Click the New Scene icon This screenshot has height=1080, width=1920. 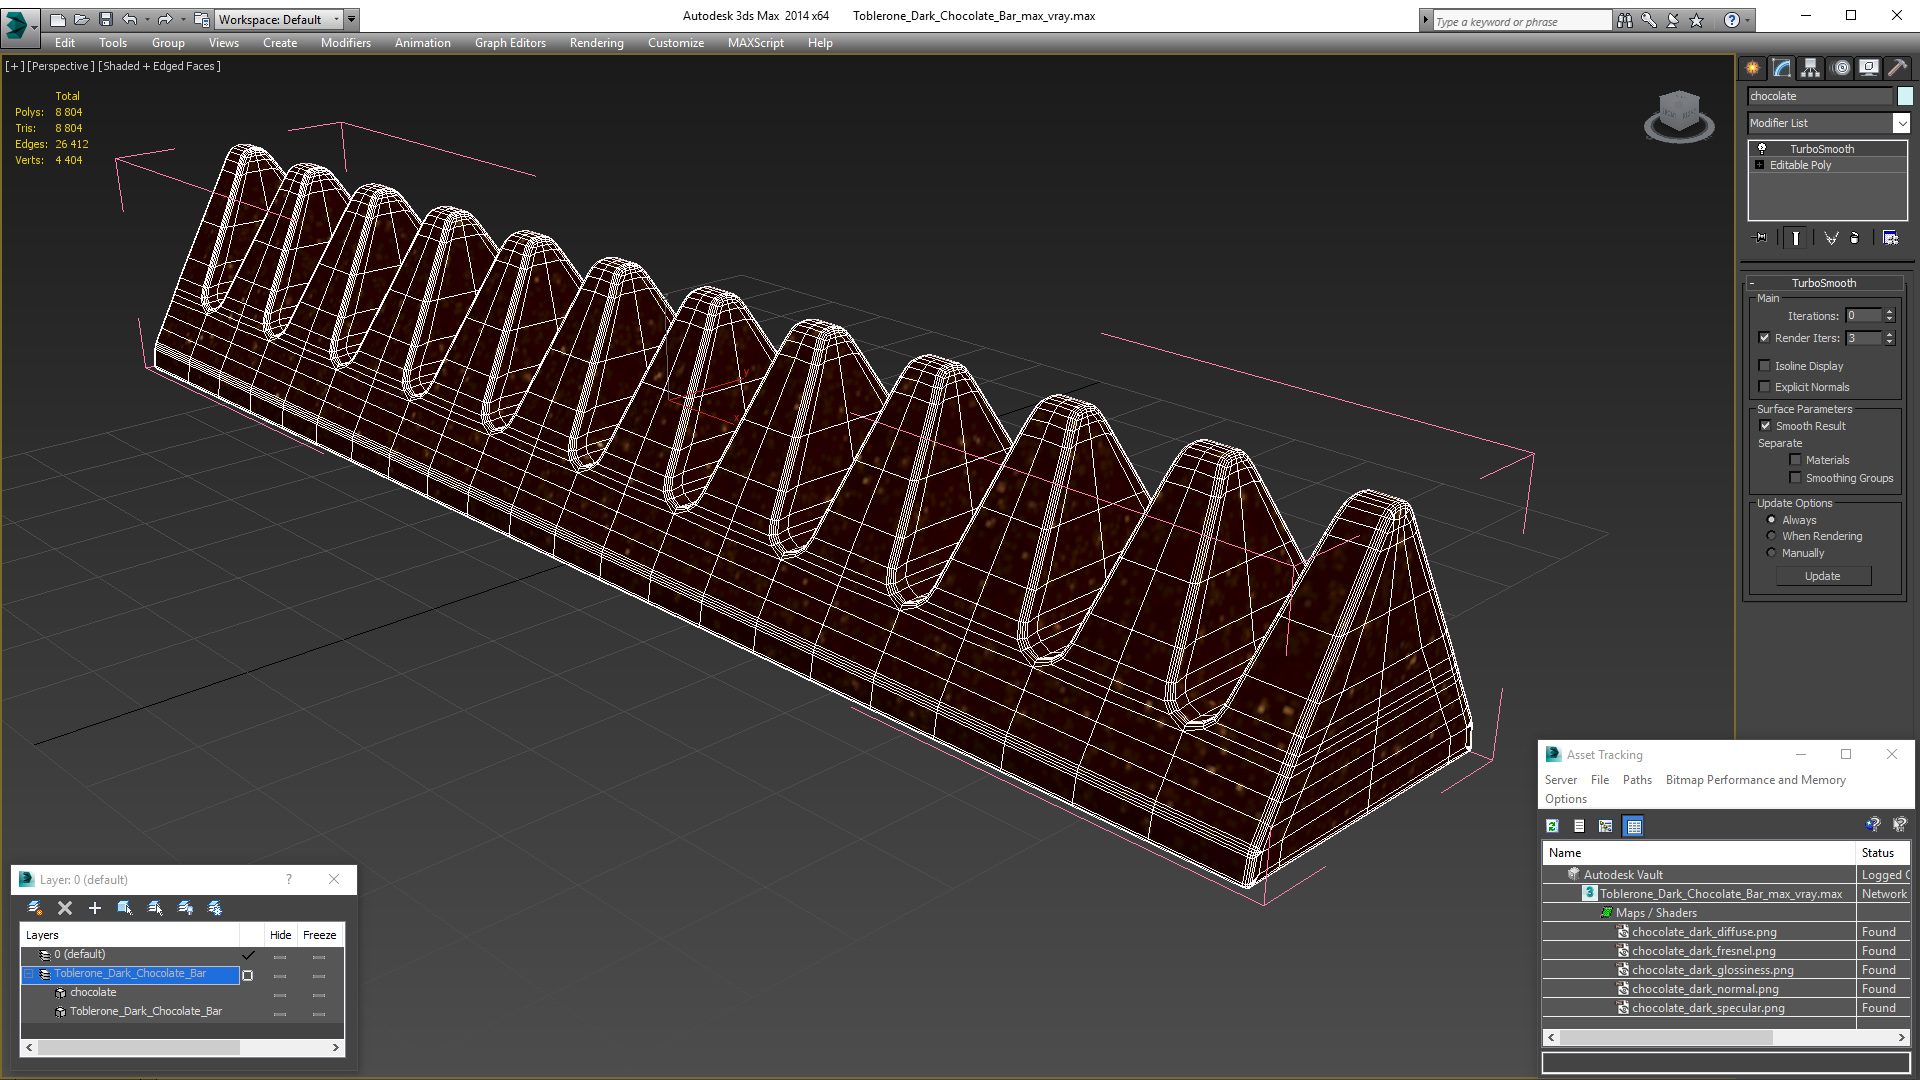58,19
